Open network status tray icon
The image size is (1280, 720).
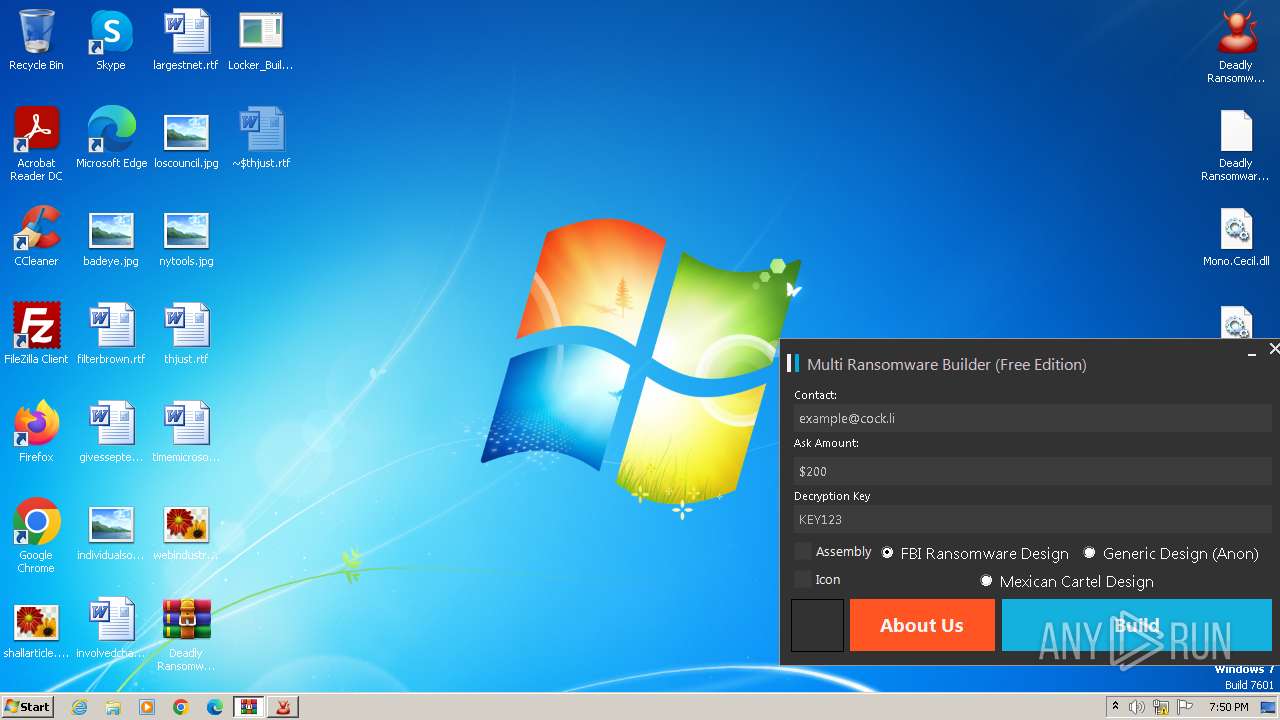coord(1161,707)
